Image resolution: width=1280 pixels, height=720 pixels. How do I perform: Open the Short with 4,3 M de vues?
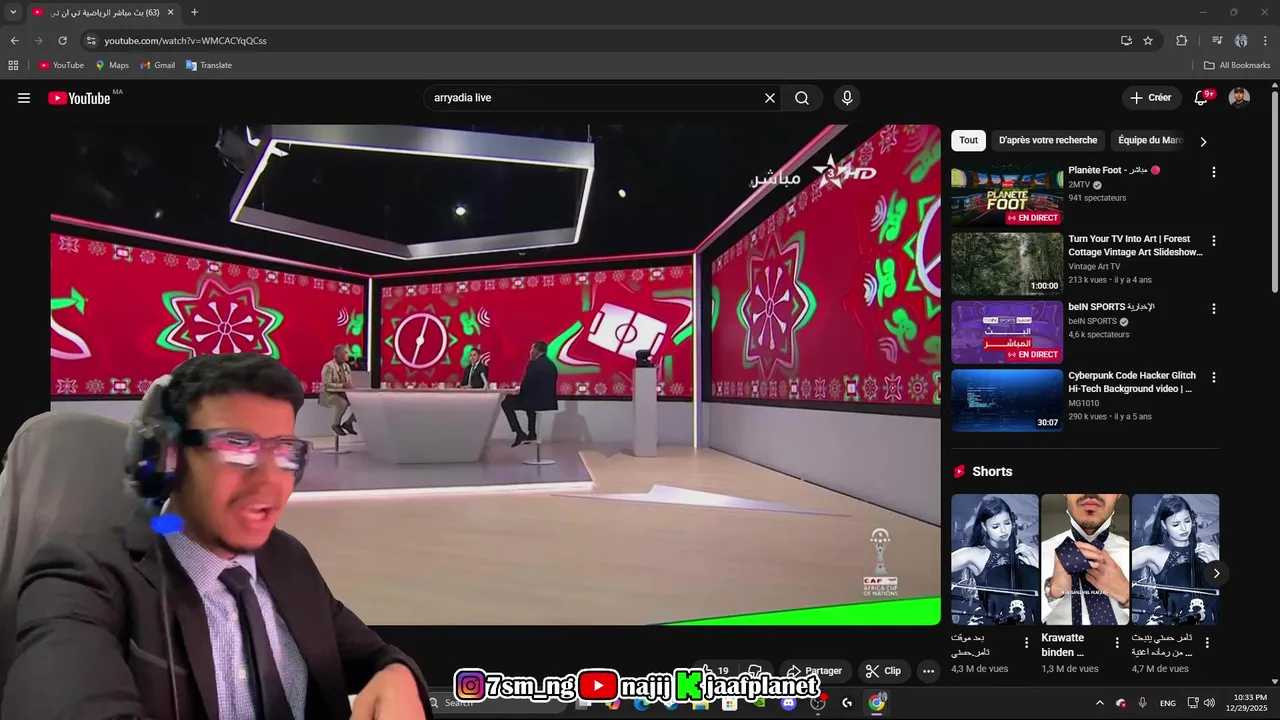click(x=995, y=560)
